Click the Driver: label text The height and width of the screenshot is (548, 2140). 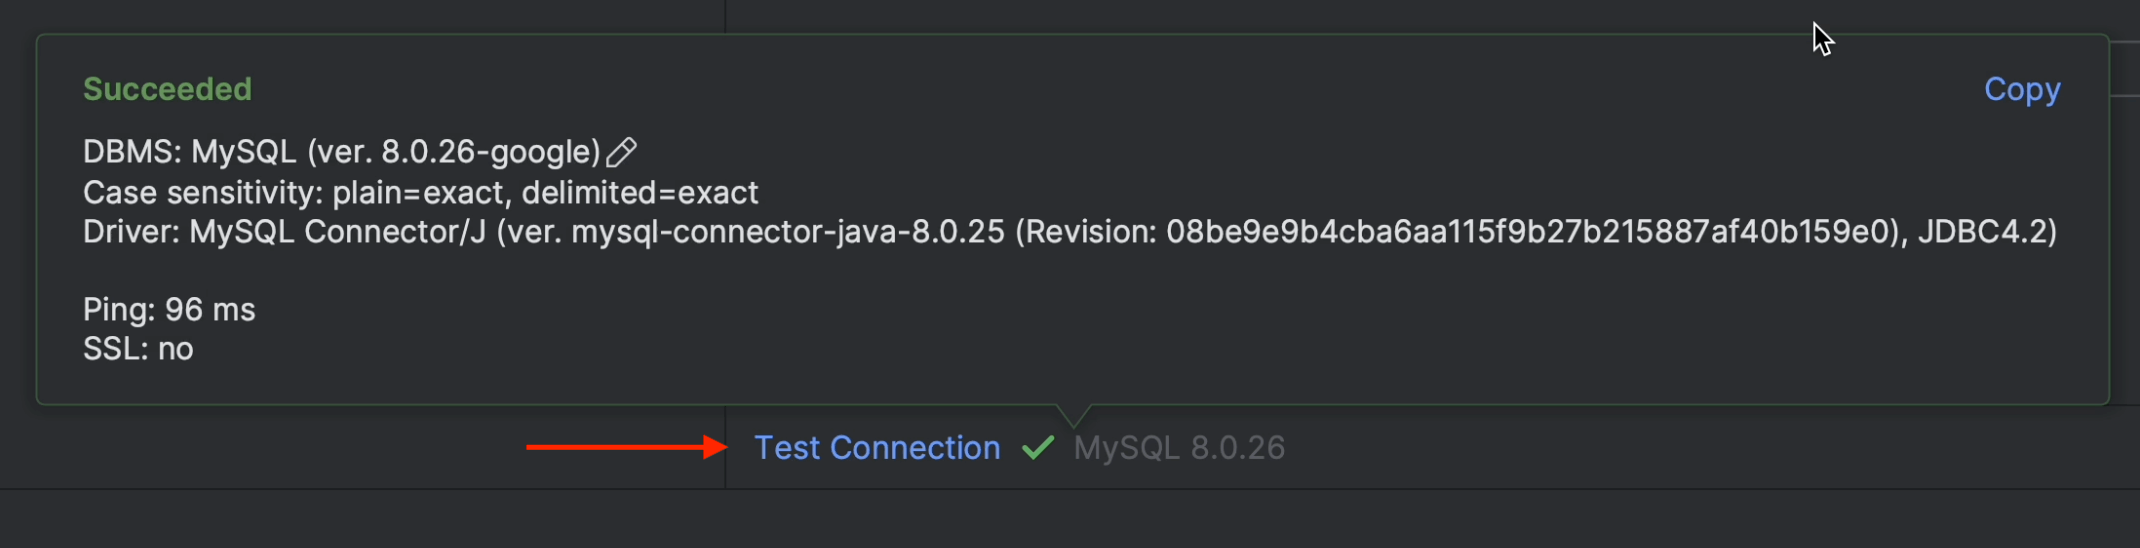pos(131,232)
